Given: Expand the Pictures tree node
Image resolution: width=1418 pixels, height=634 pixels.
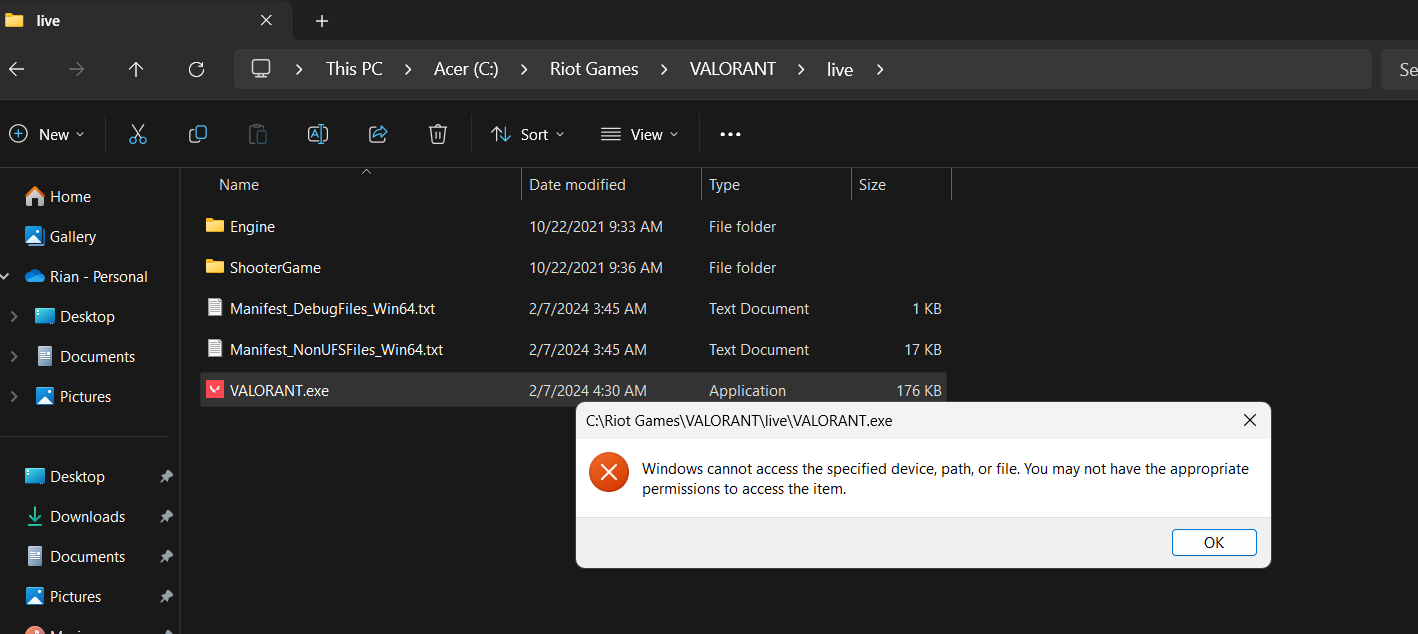Looking at the screenshot, I should coord(14,396).
